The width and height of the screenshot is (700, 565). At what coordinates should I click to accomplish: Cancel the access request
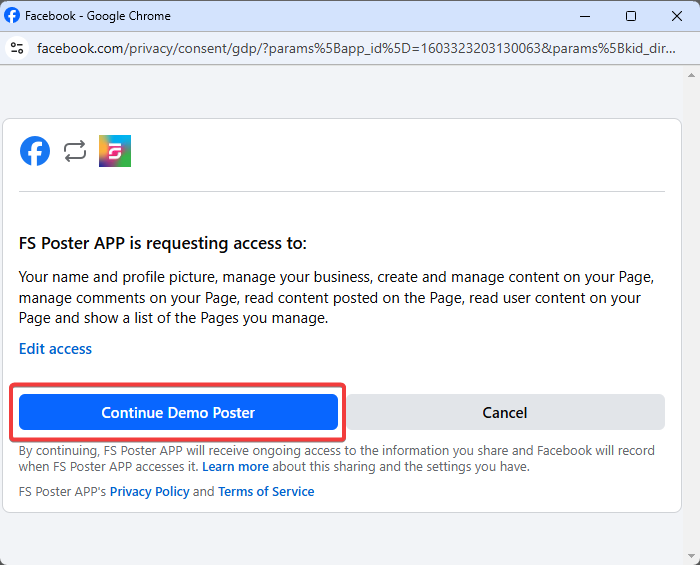click(x=505, y=412)
